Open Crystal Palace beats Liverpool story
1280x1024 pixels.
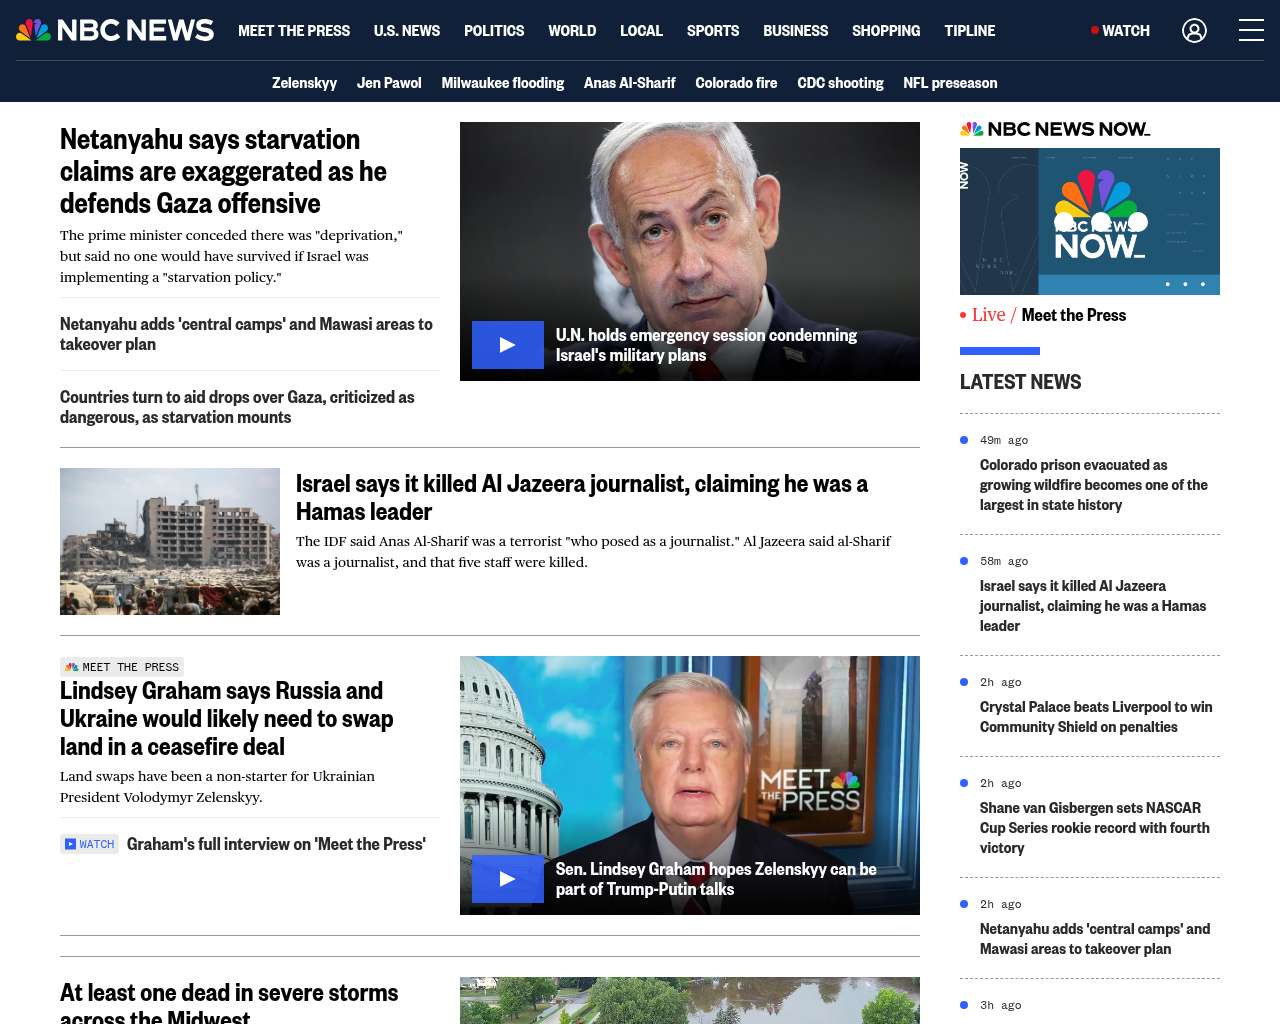(x=1096, y=717)
